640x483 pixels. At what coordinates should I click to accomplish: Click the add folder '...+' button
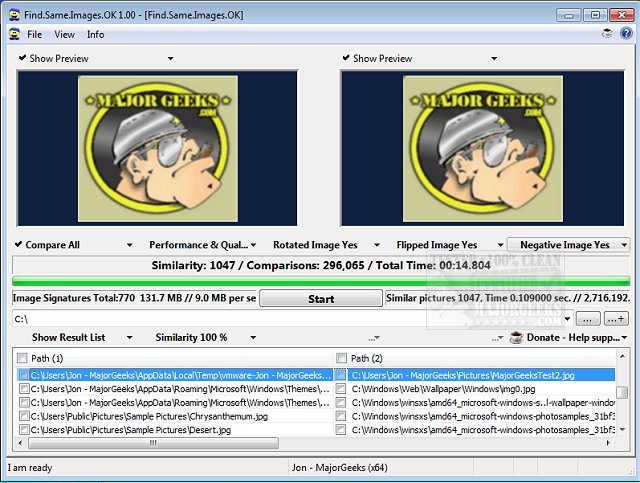(616, 319)
